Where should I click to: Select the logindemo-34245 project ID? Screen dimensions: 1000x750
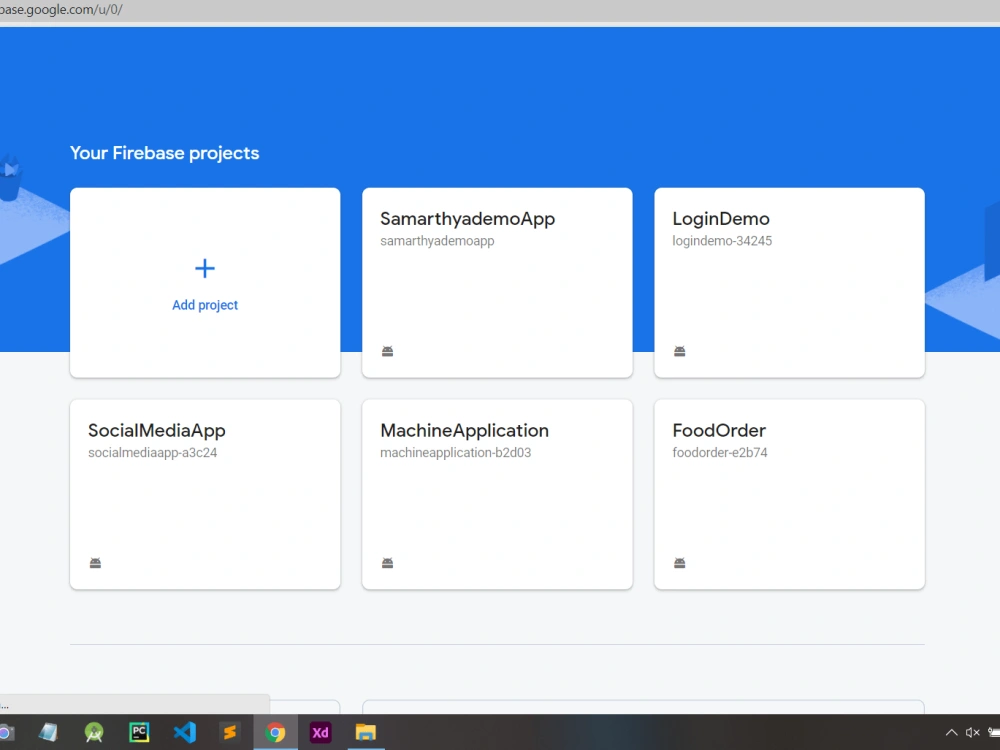(x=722, y=241)
